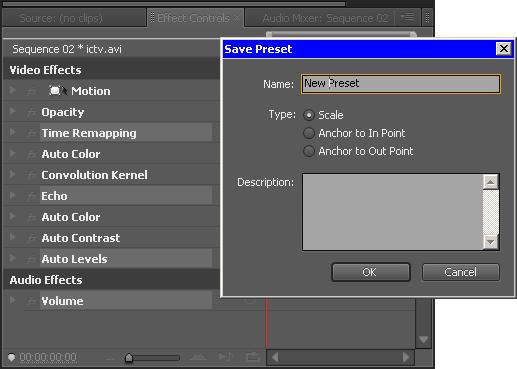Expand the Time Remapping effect
Image resolution: width=517 pixels, height=369 pixels.
point(13,132)
